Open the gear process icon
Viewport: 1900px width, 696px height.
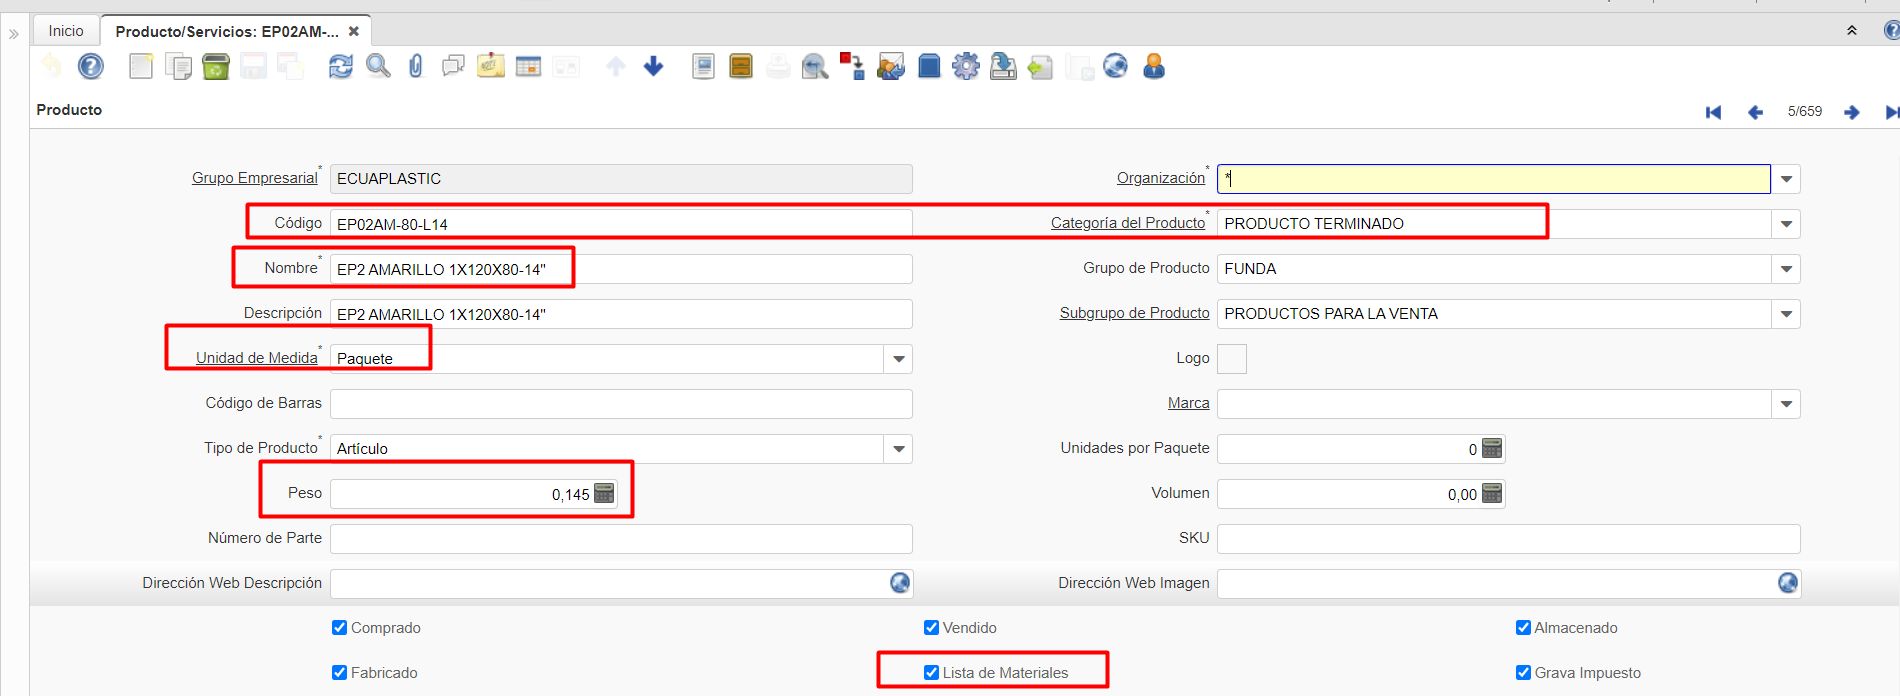(x=965, y=67)
